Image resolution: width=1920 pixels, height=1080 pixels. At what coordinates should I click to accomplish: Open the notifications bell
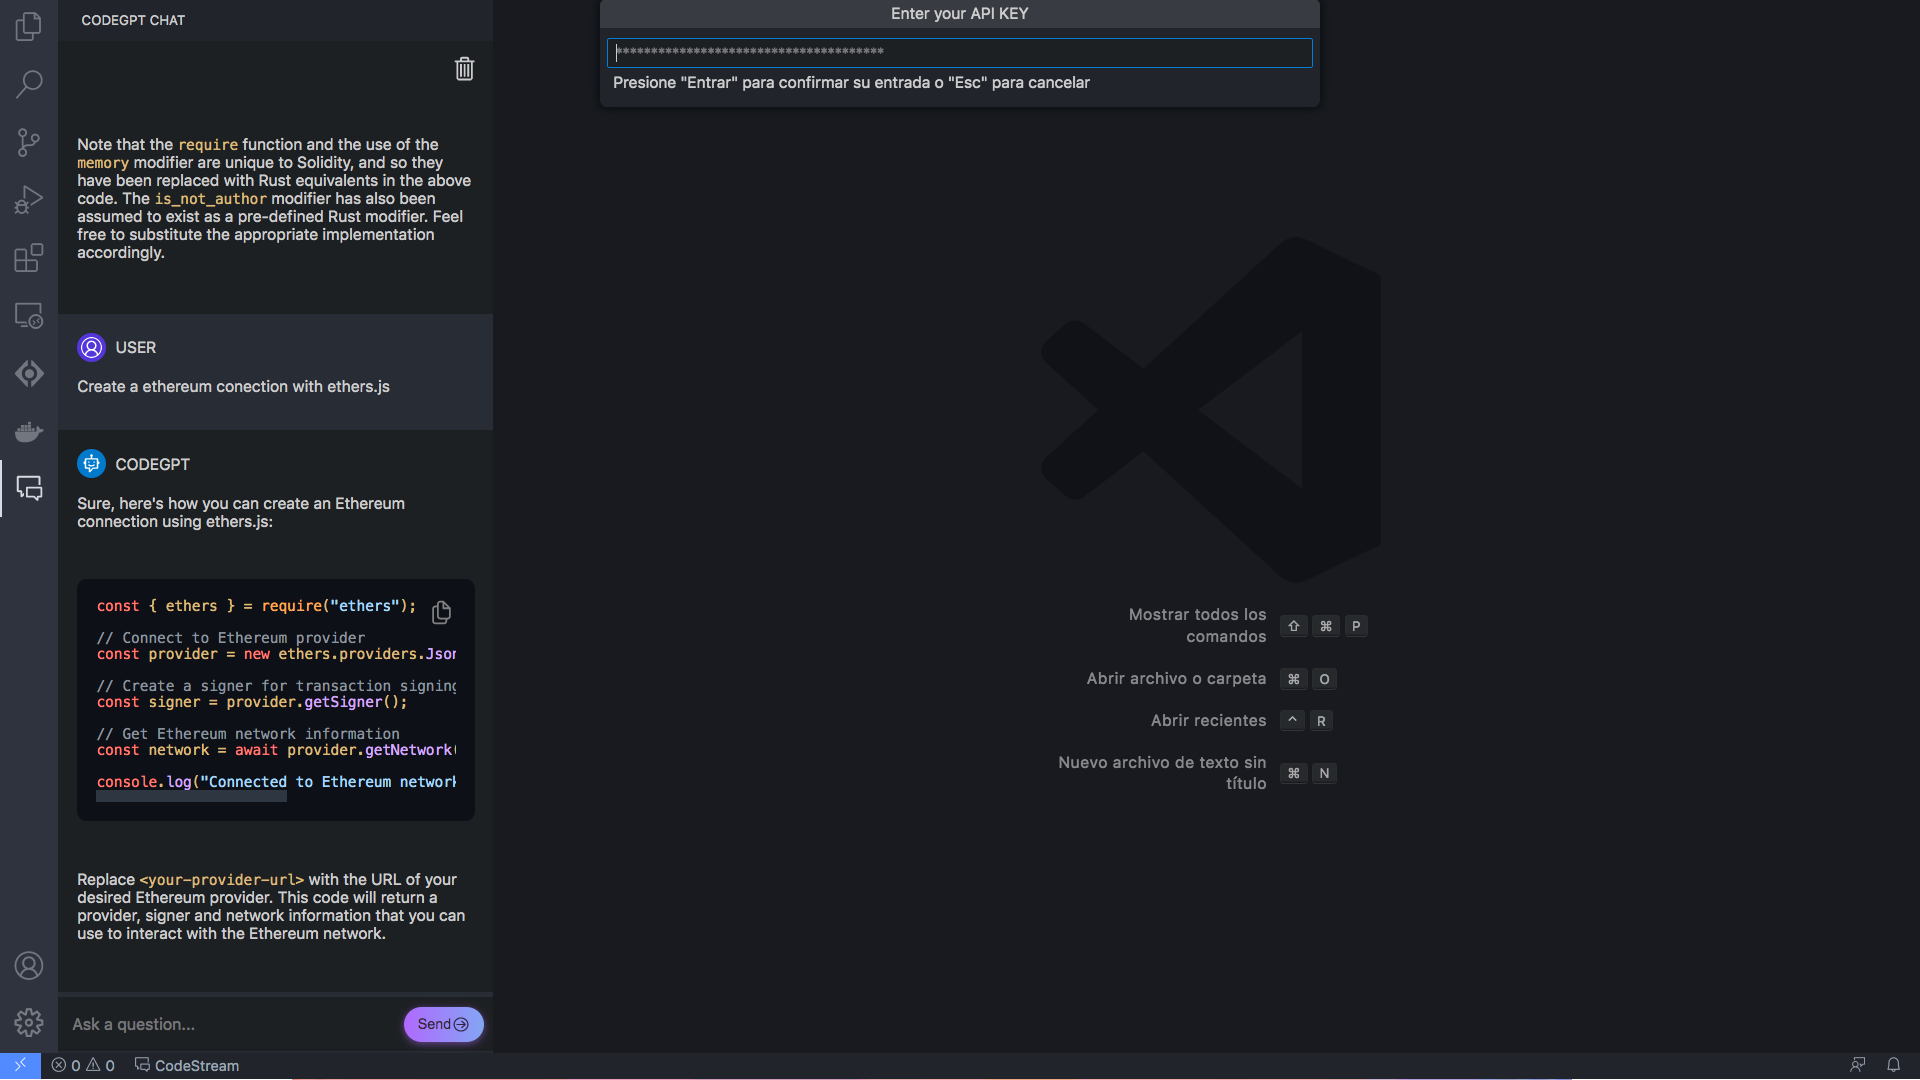point(1893,1065)
